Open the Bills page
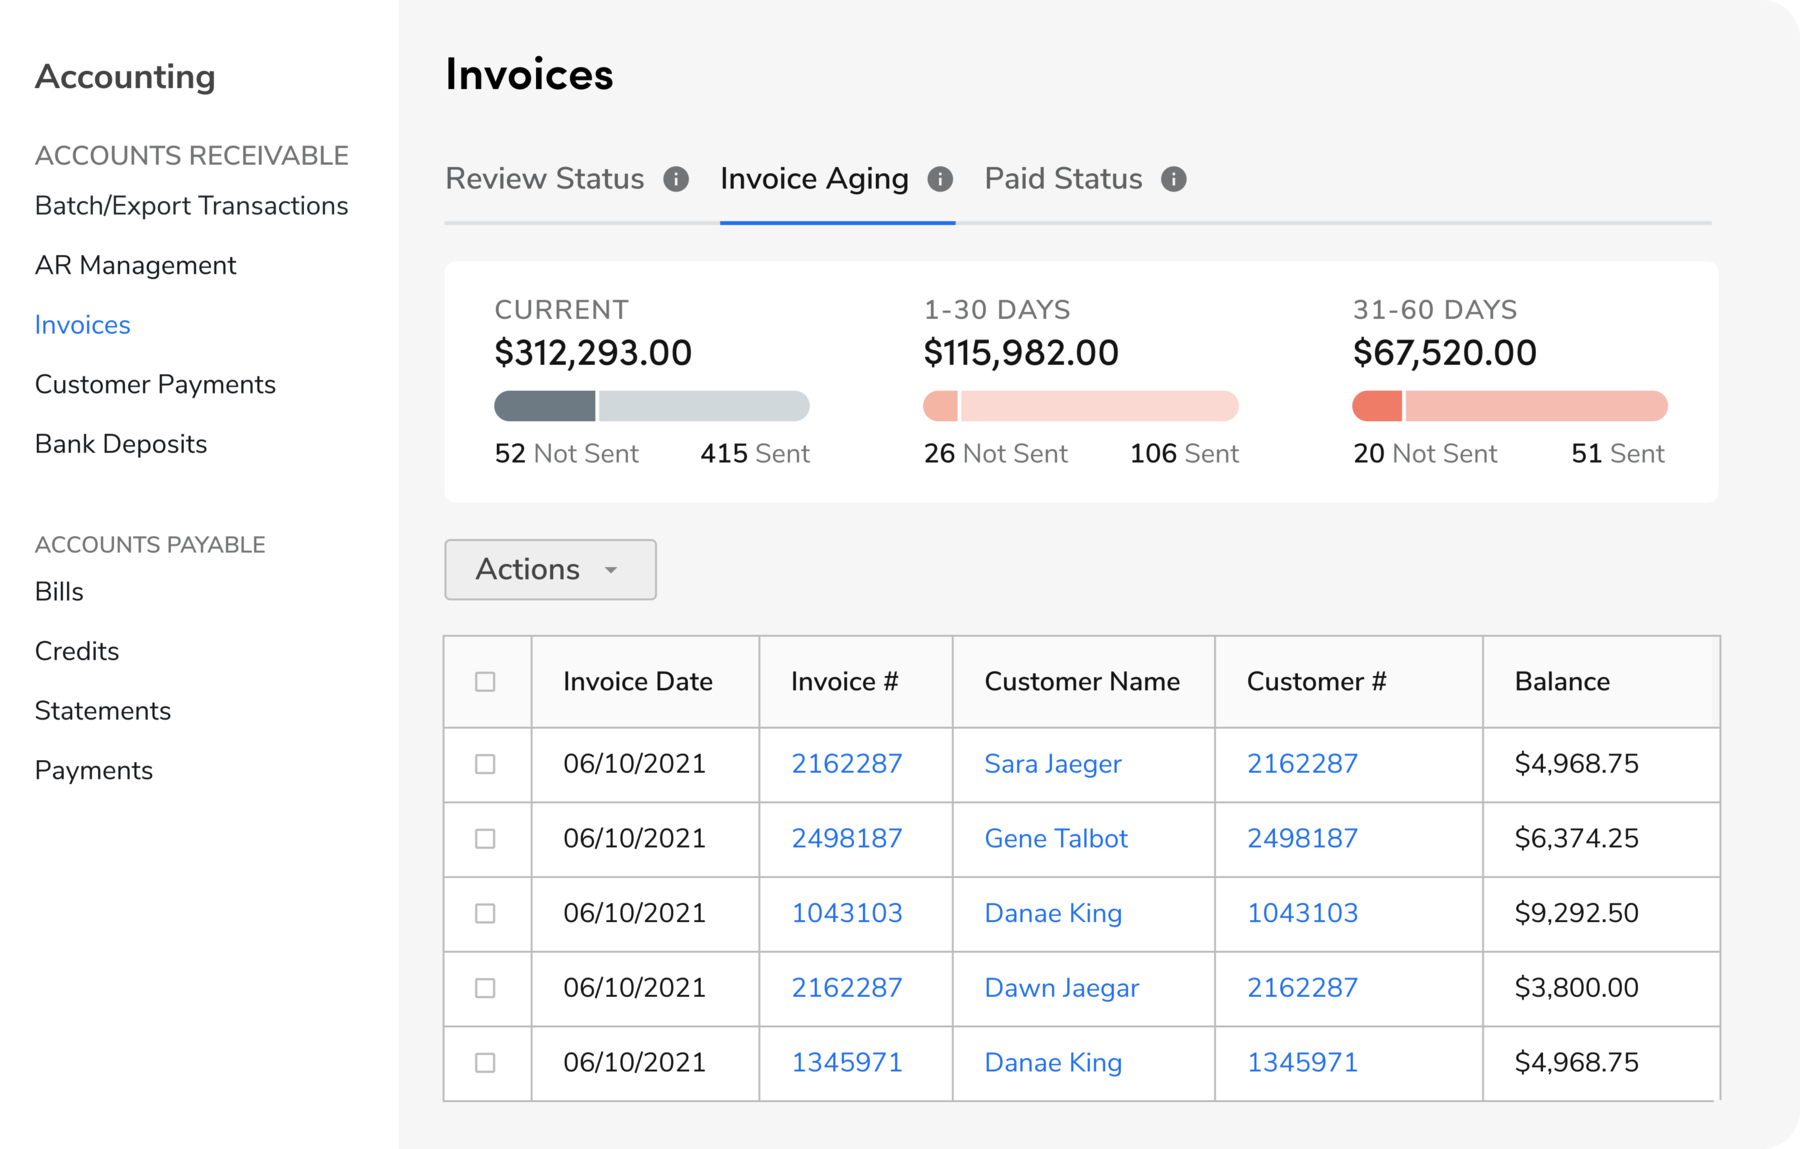The width and height of the screenshot is (1800, 1149). coord(59,591)
